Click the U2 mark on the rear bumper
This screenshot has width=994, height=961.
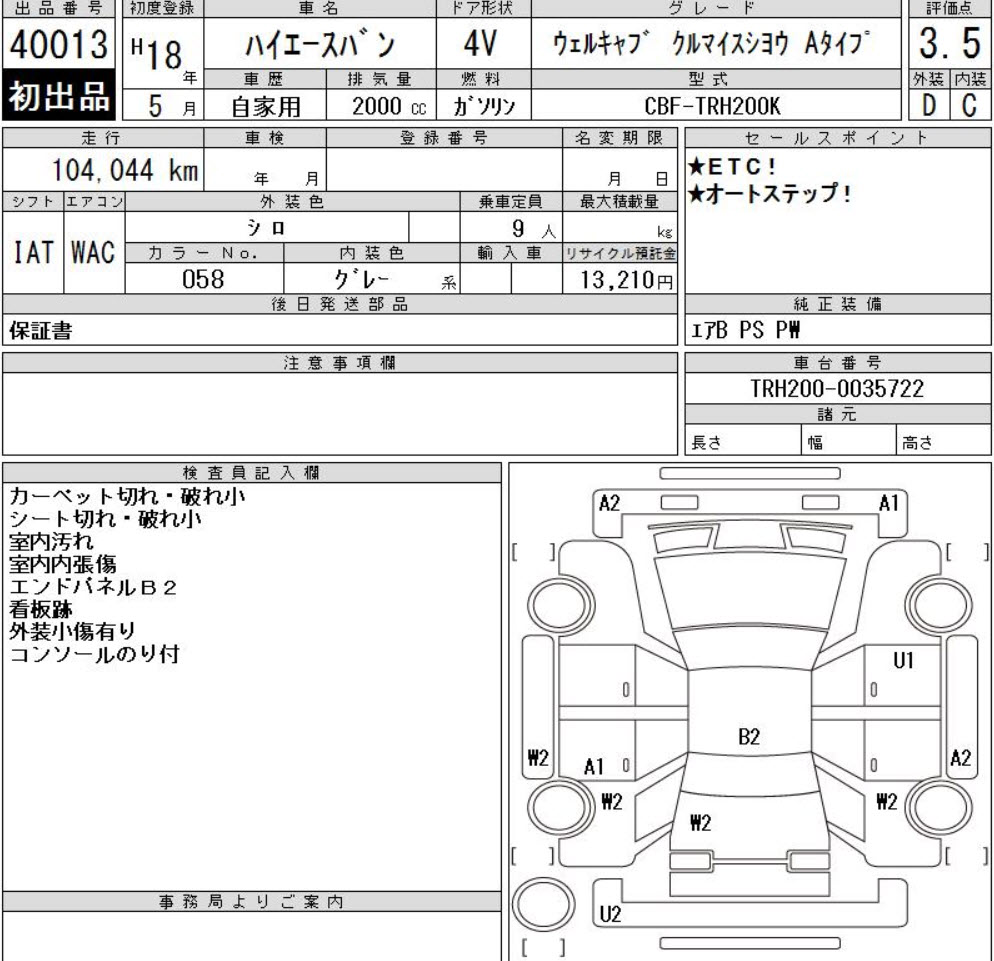point(608,911)
